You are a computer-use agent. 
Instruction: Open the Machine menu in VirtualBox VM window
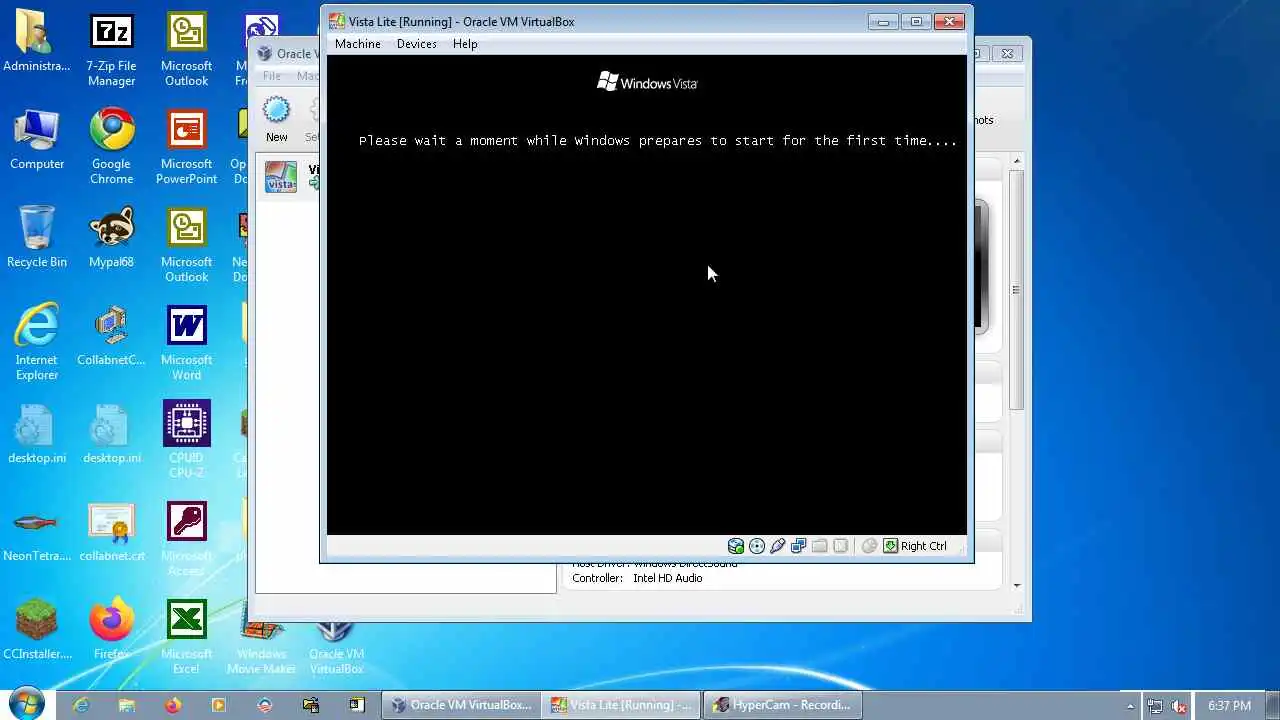(357, 44)
